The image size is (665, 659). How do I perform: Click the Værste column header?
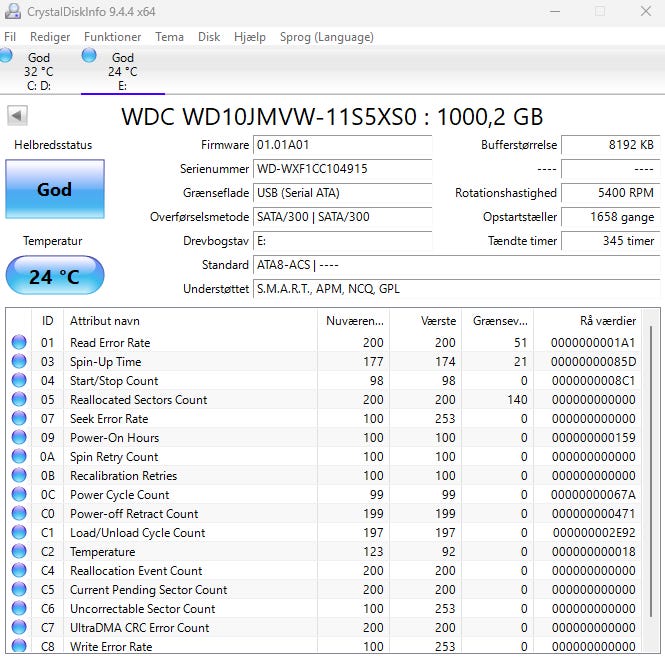425,321
